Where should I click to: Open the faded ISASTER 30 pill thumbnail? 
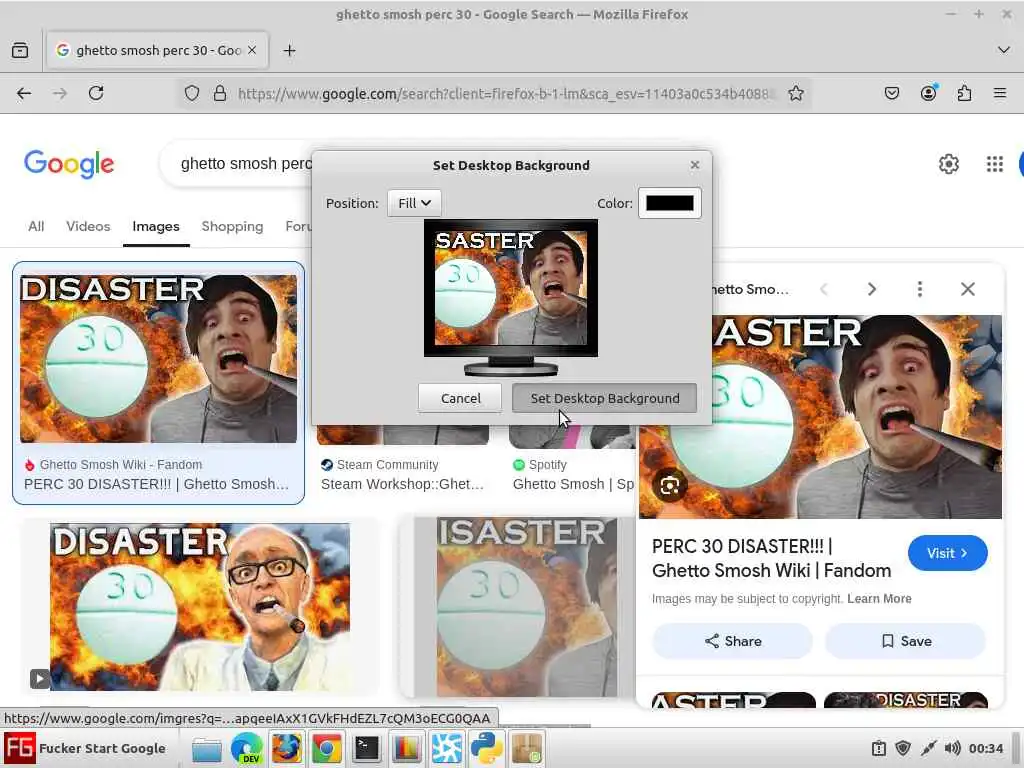(526, 607)
